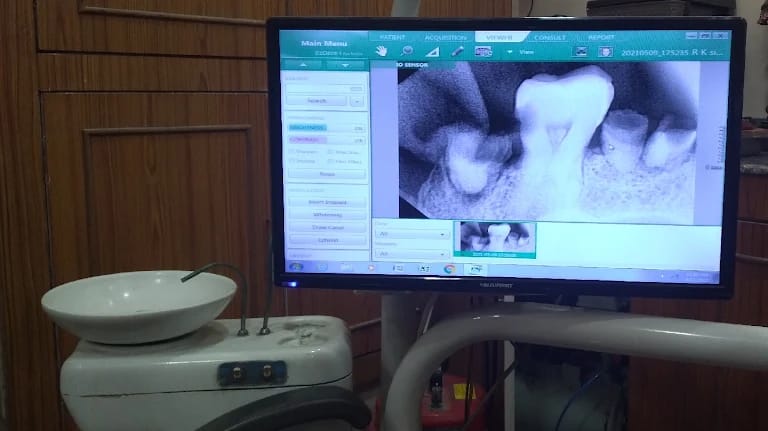Screen dimensions: 768x431
Task: Open Chrome from the taskbar
Action: point(450,269)
